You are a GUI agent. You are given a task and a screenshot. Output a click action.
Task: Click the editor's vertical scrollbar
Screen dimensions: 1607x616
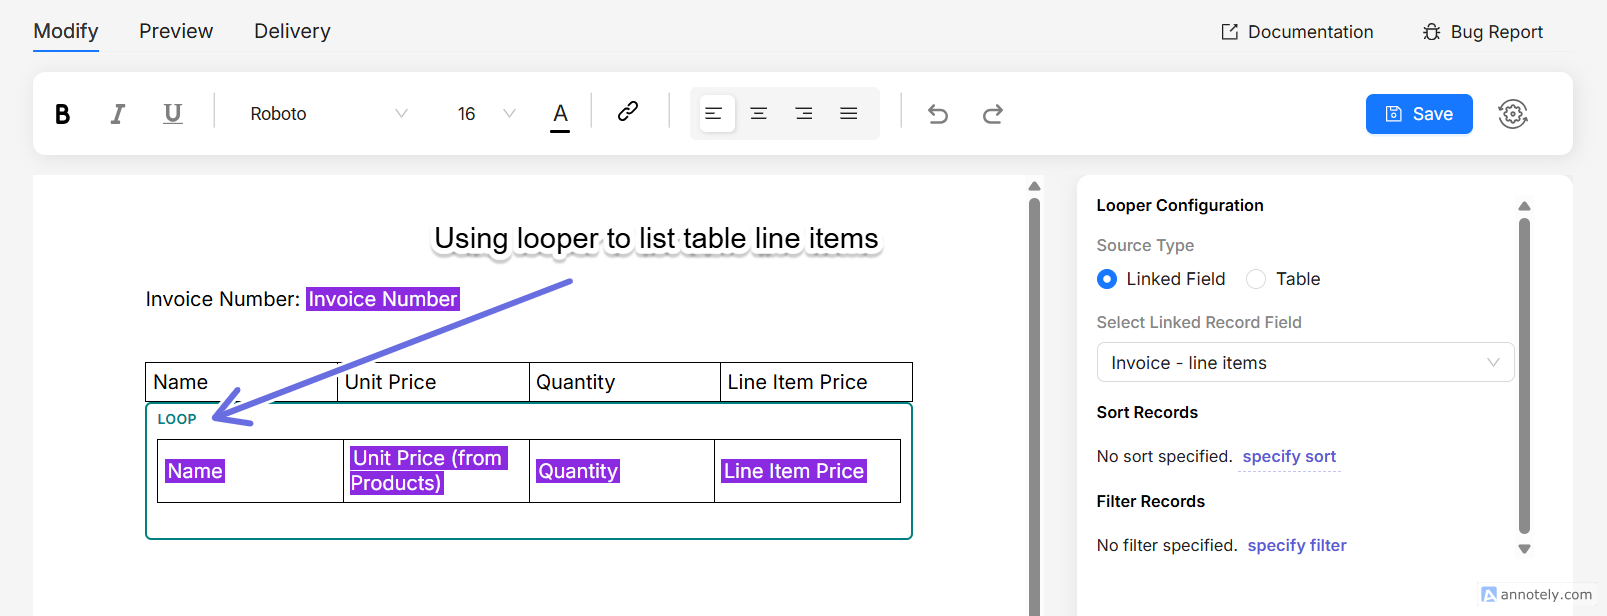click(1034, 405)
